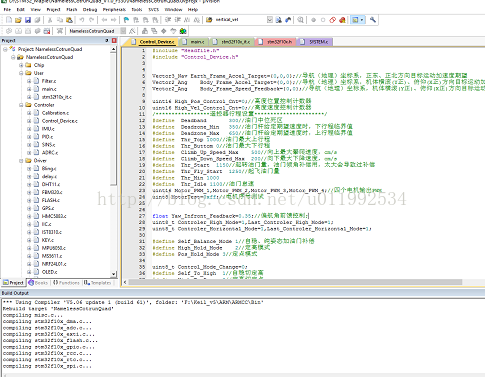
Task: Select GPS.c in project tree
Action: [48, 208]
